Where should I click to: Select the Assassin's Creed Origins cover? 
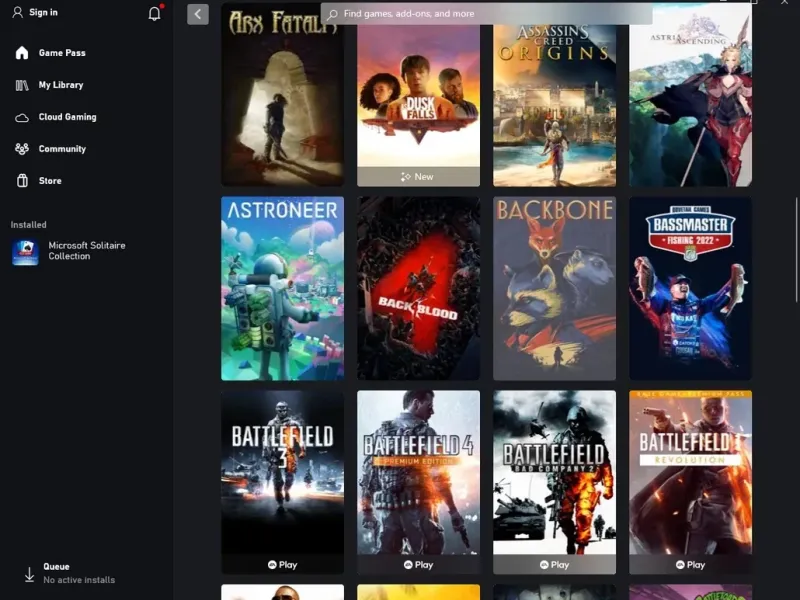[x=555, y=104]
